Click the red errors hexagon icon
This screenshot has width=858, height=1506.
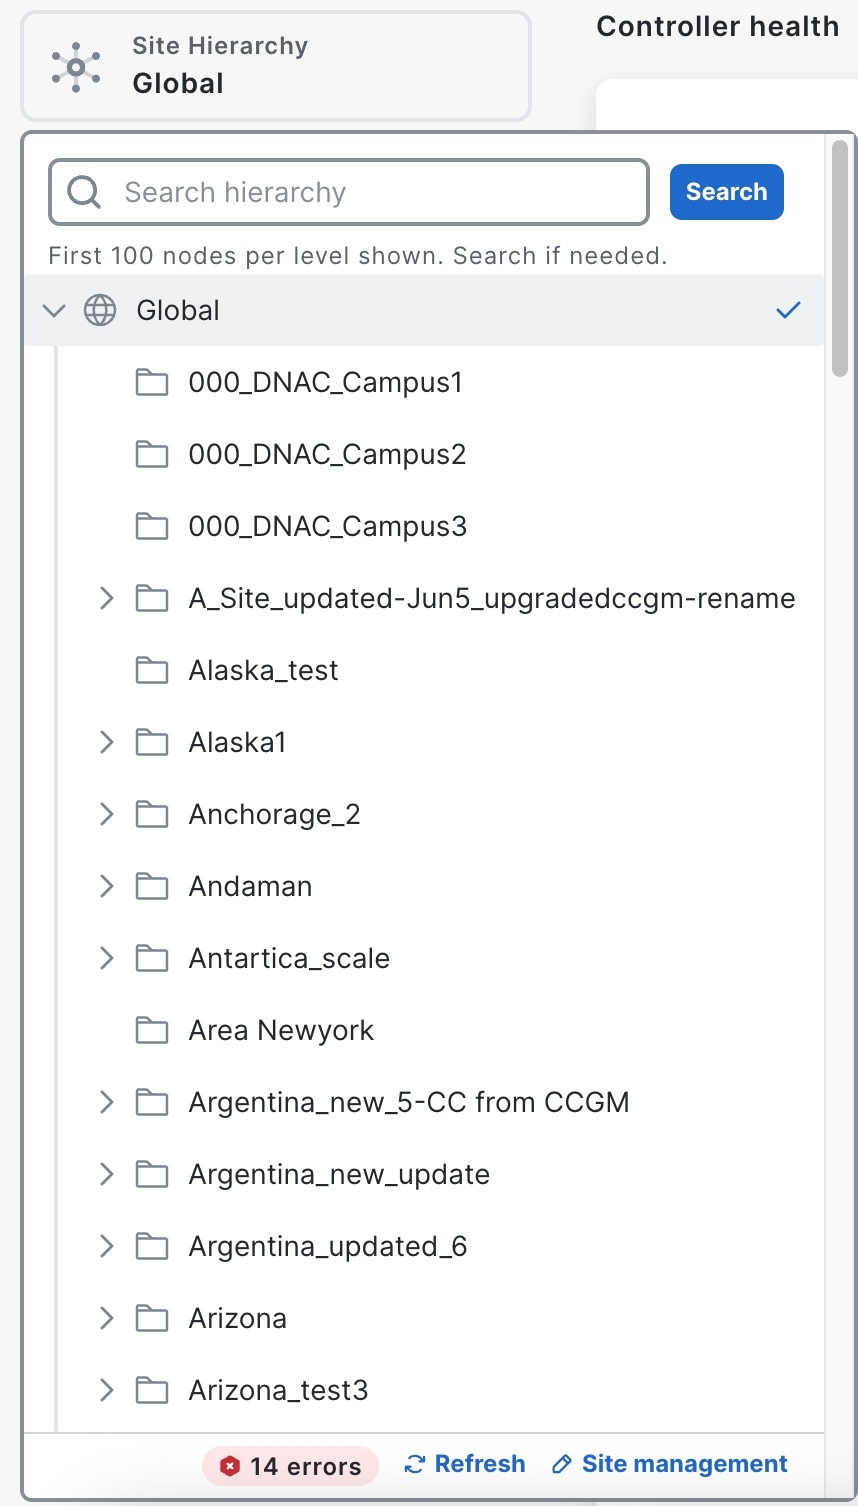(230, 1466)
